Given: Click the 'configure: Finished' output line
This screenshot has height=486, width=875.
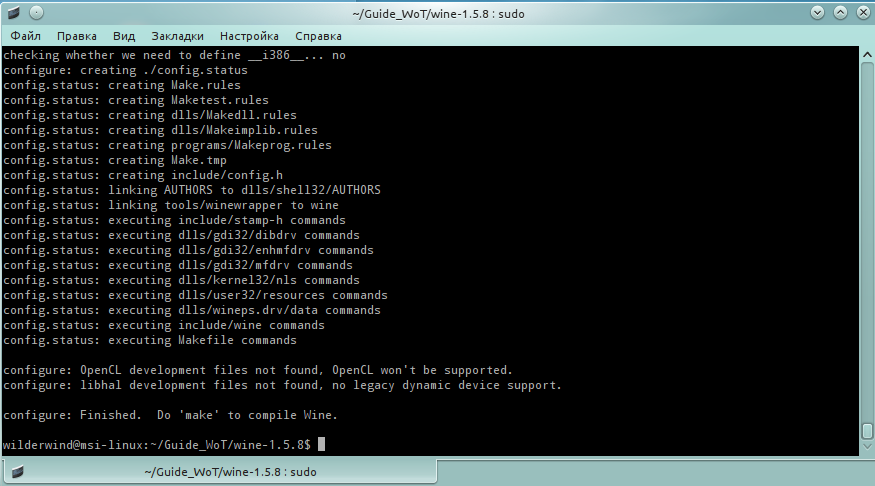Looking at the screenshot, I should (170, 414).
